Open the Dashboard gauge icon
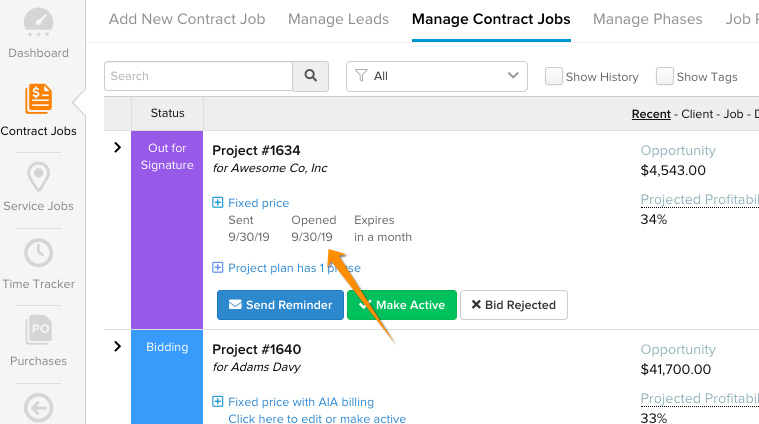759x424 pixels. tap(38, 22)
